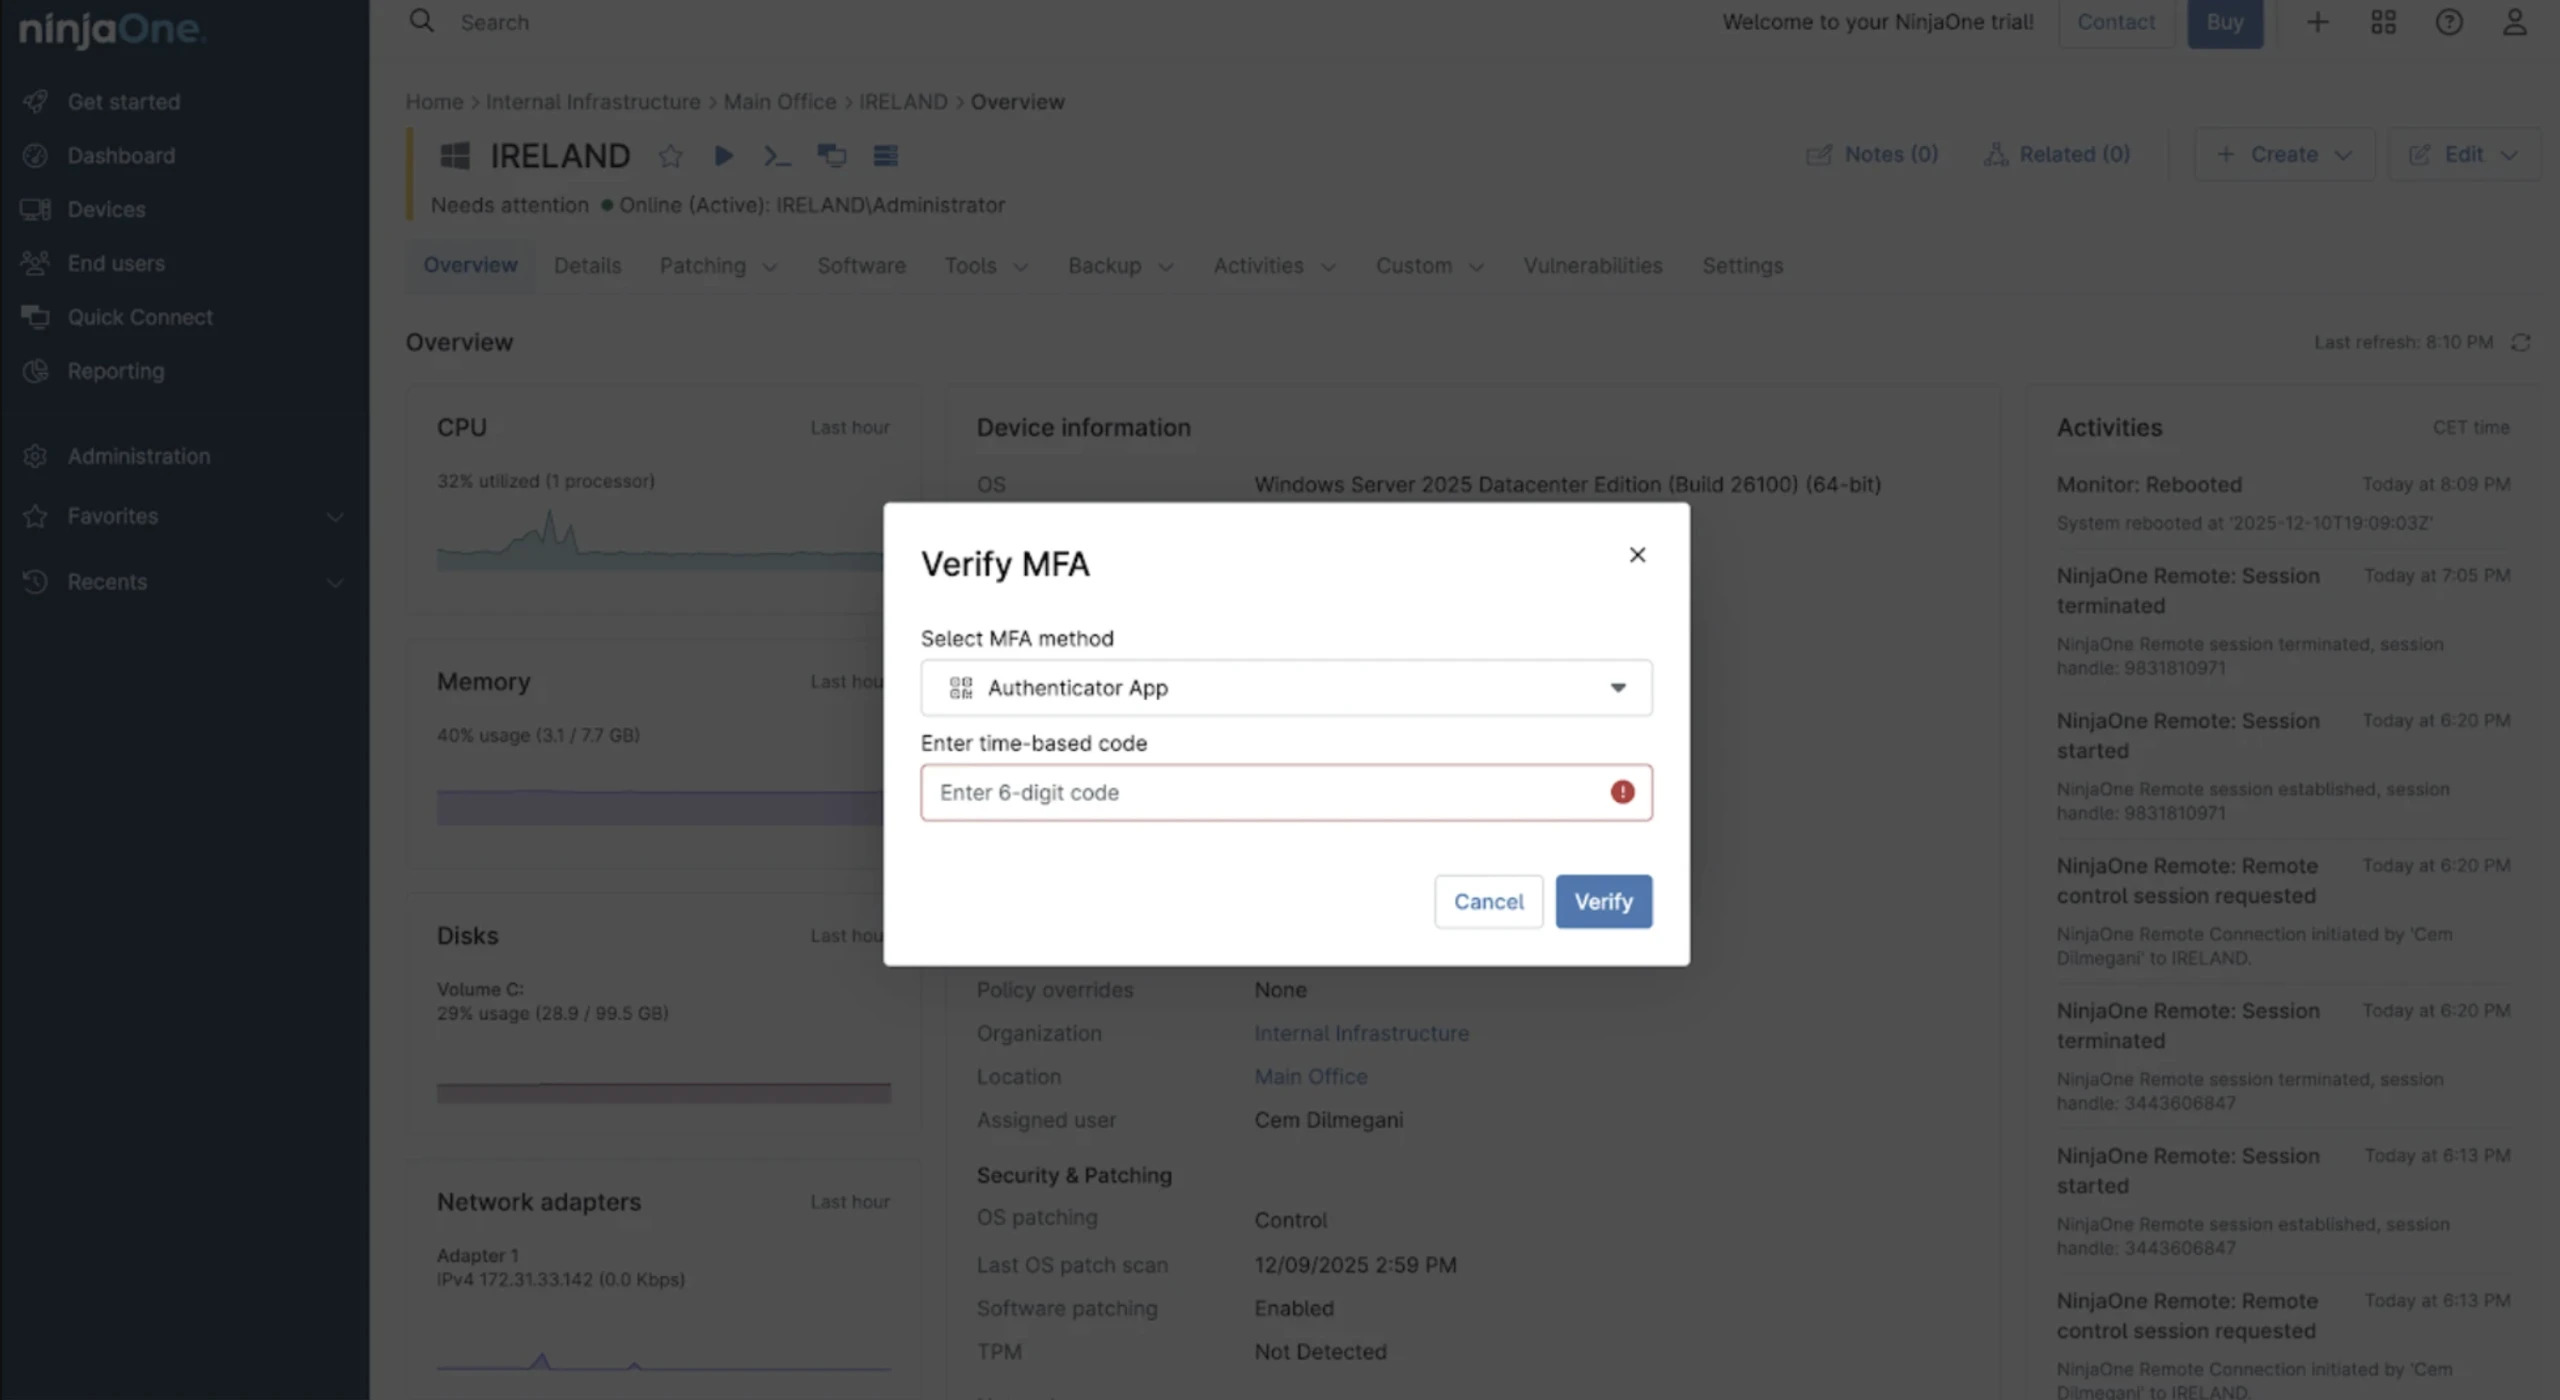Click the search magnifier icon

coord(422,21)
